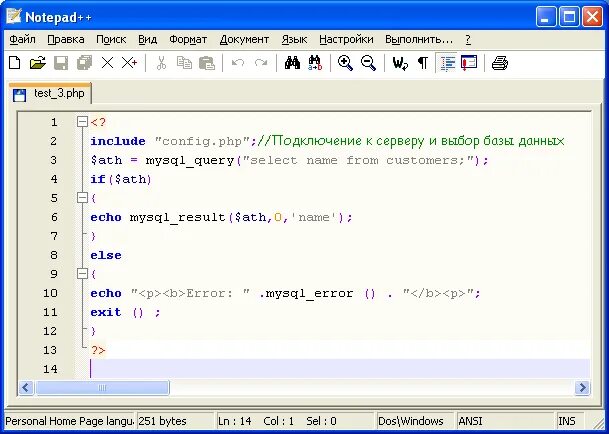Open the Документ menu
Screen dimensions: 609x434
pos(244,40)
